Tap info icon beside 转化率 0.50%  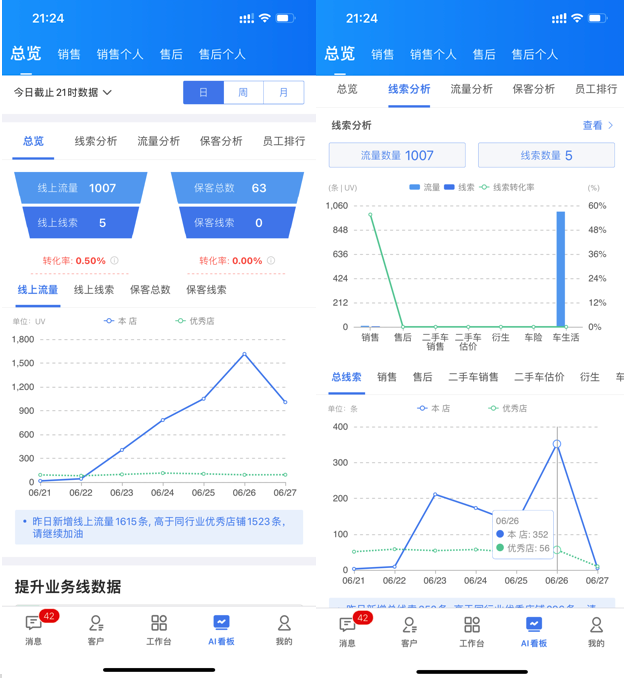click(115, 260)
